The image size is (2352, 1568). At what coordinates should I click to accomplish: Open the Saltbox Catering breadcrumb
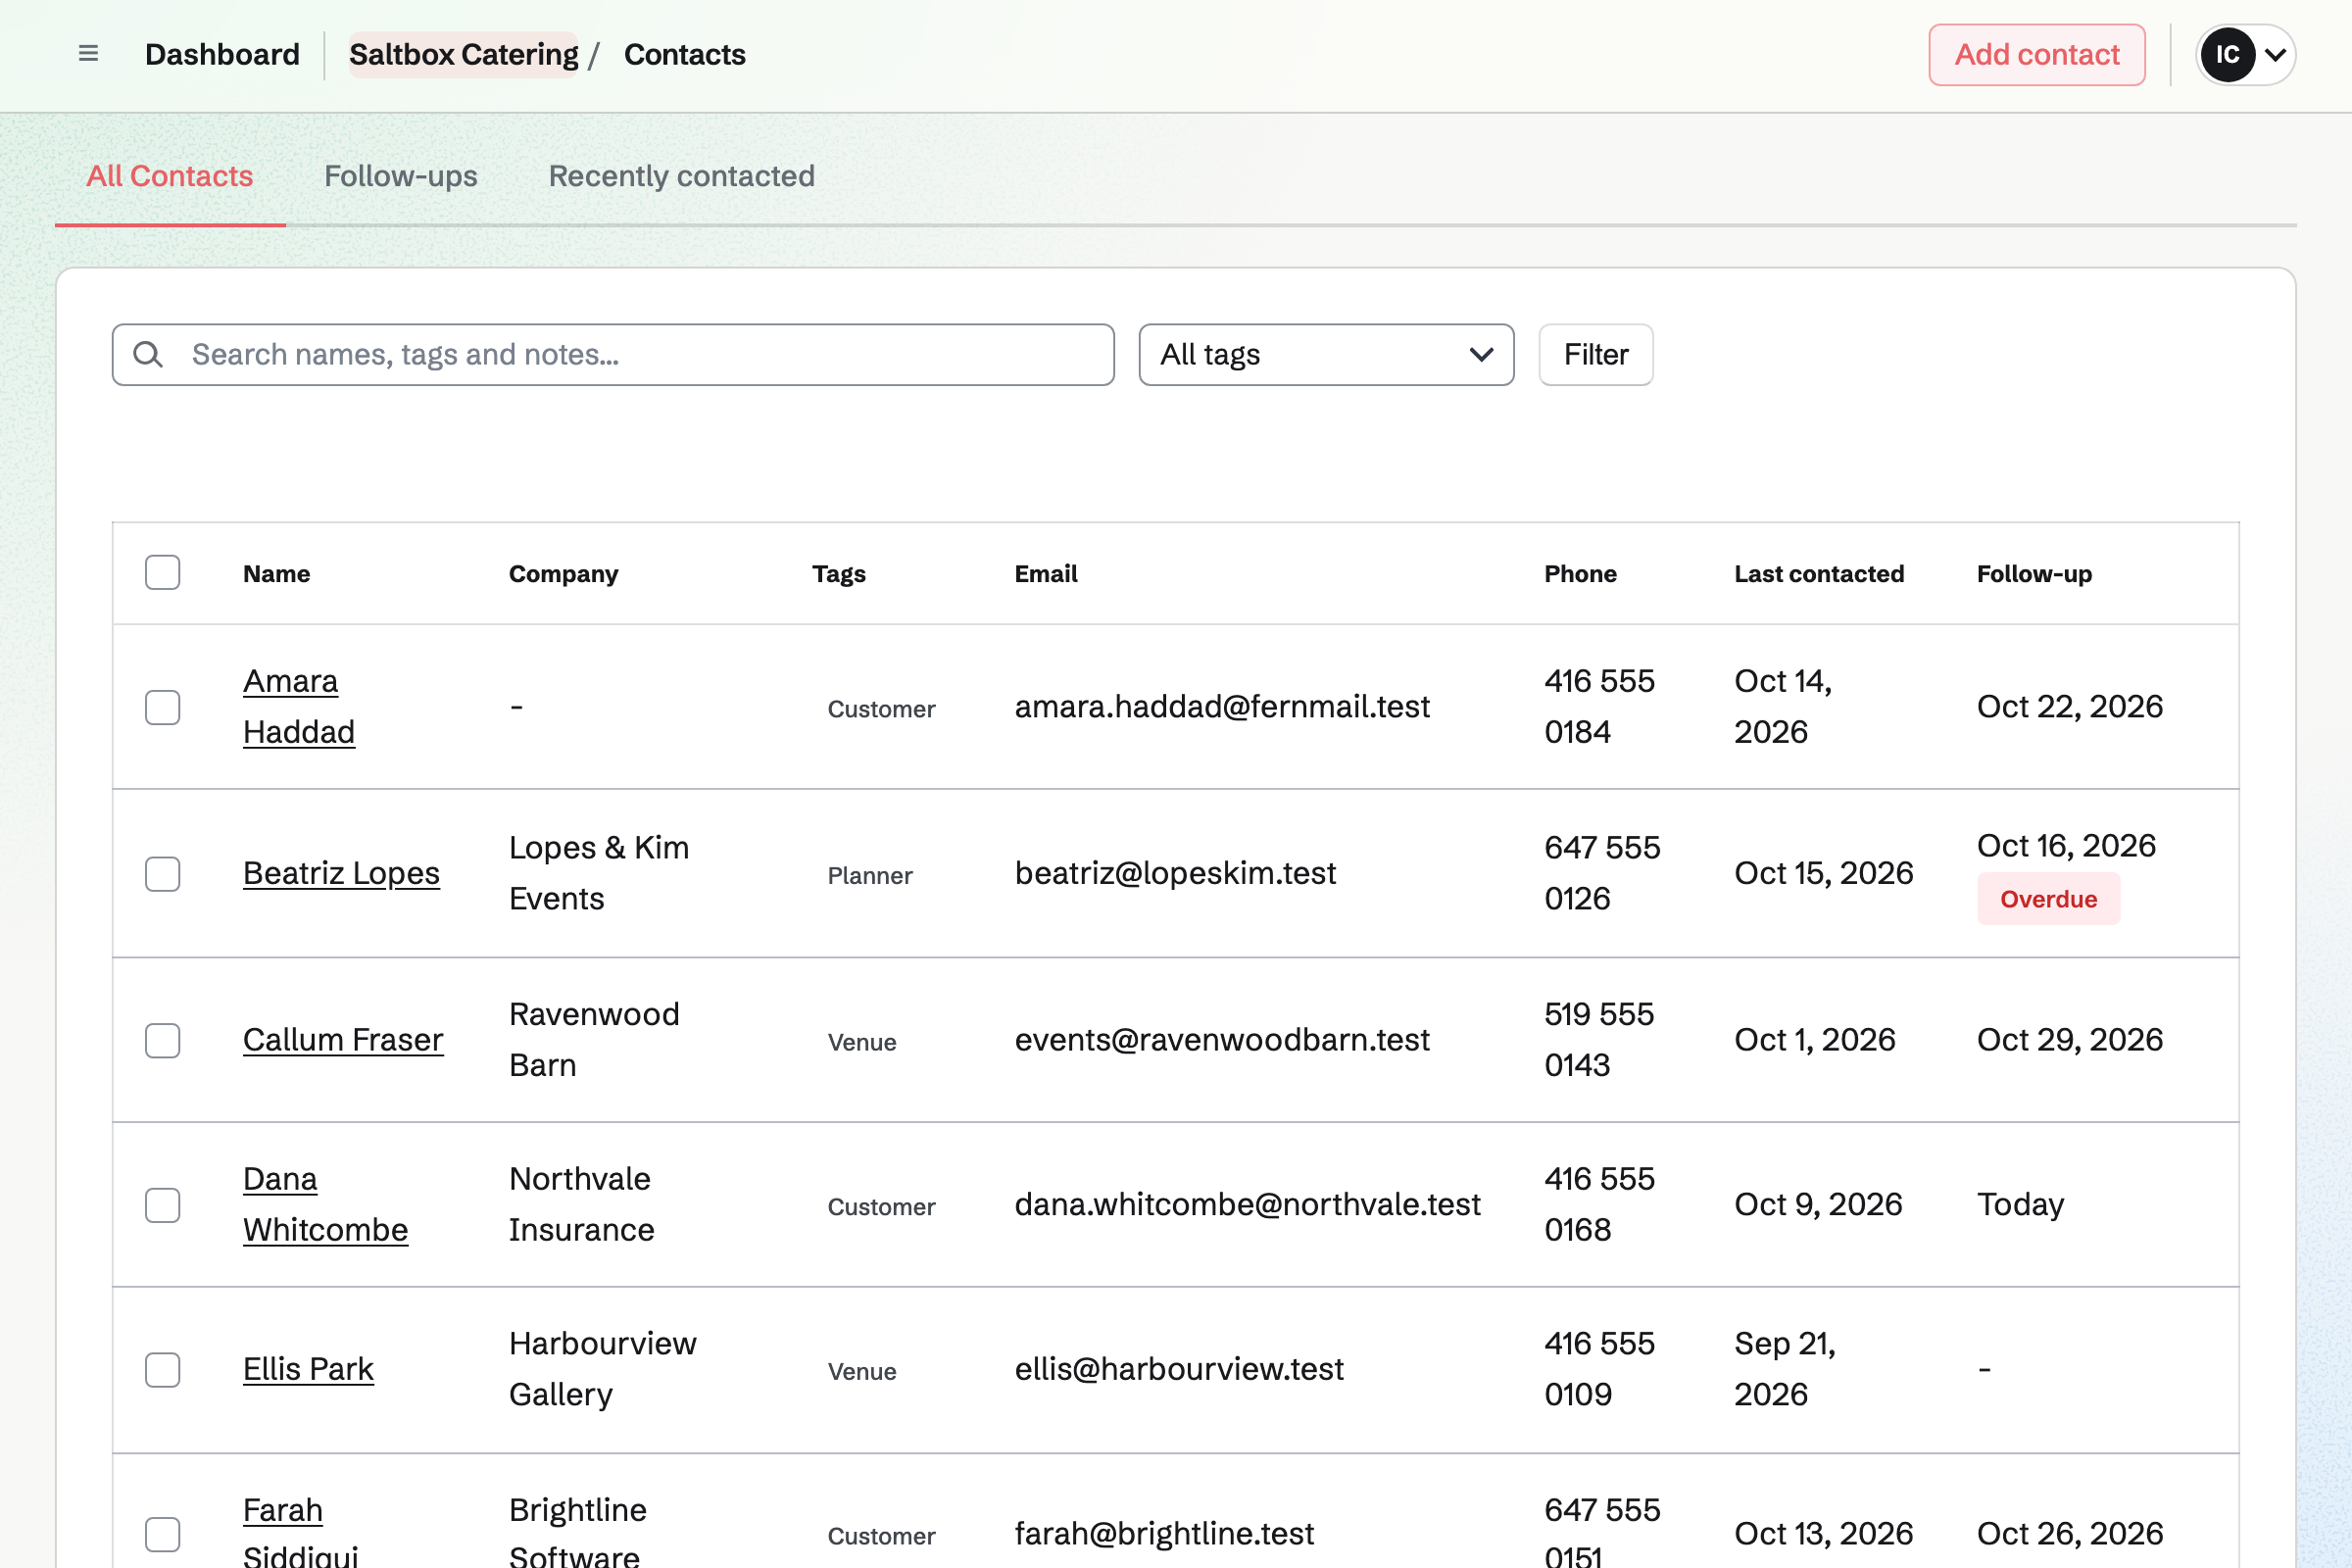(x=464, y=54)
